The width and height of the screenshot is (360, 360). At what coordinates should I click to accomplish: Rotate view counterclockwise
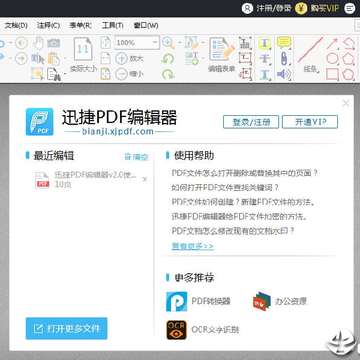click(168, 59)
